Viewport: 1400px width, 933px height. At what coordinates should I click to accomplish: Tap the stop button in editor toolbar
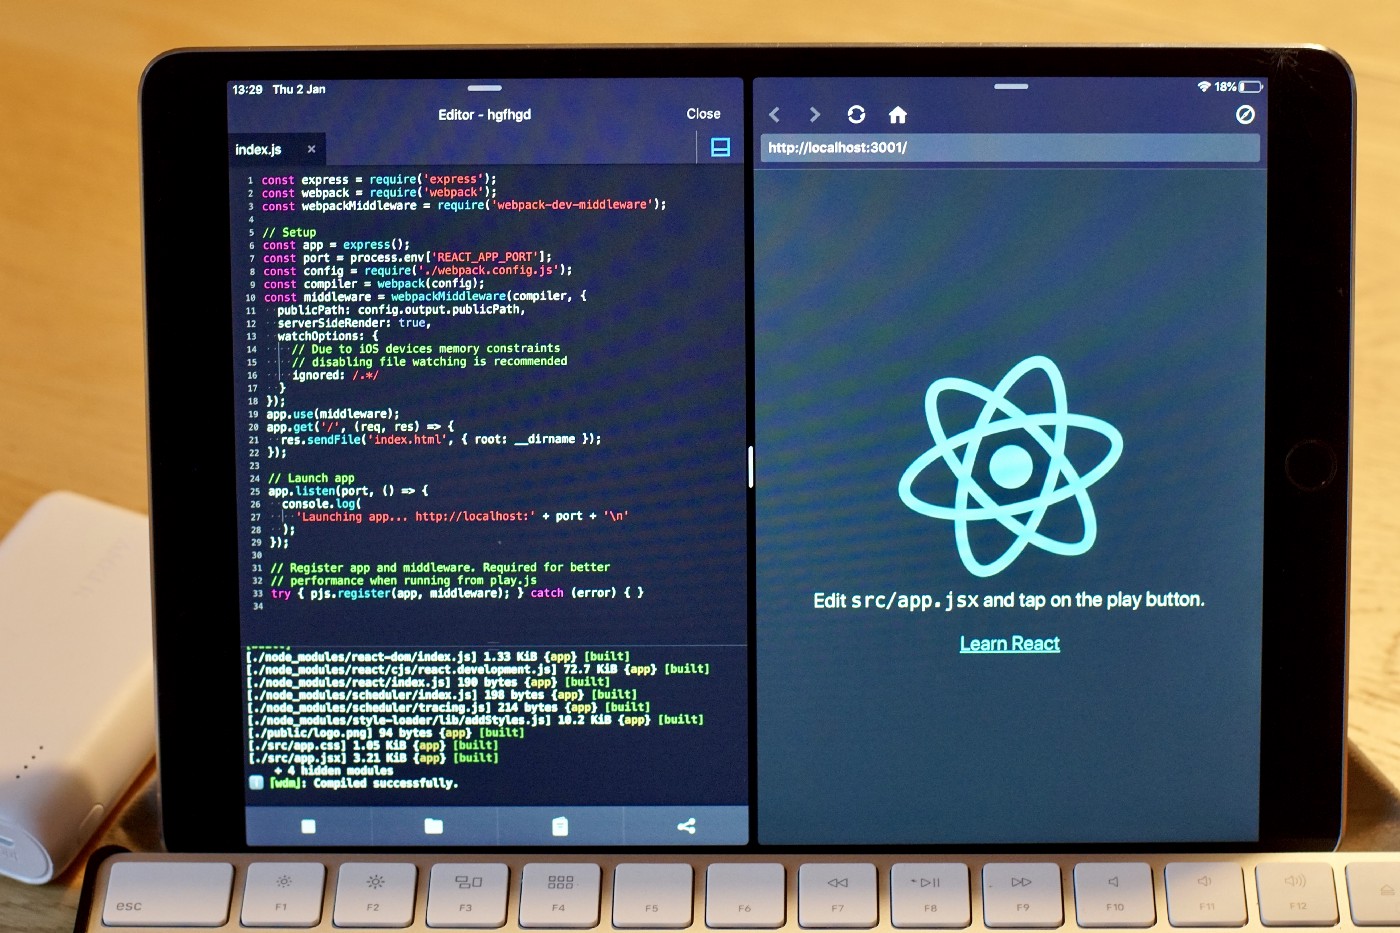coord(308,826)
